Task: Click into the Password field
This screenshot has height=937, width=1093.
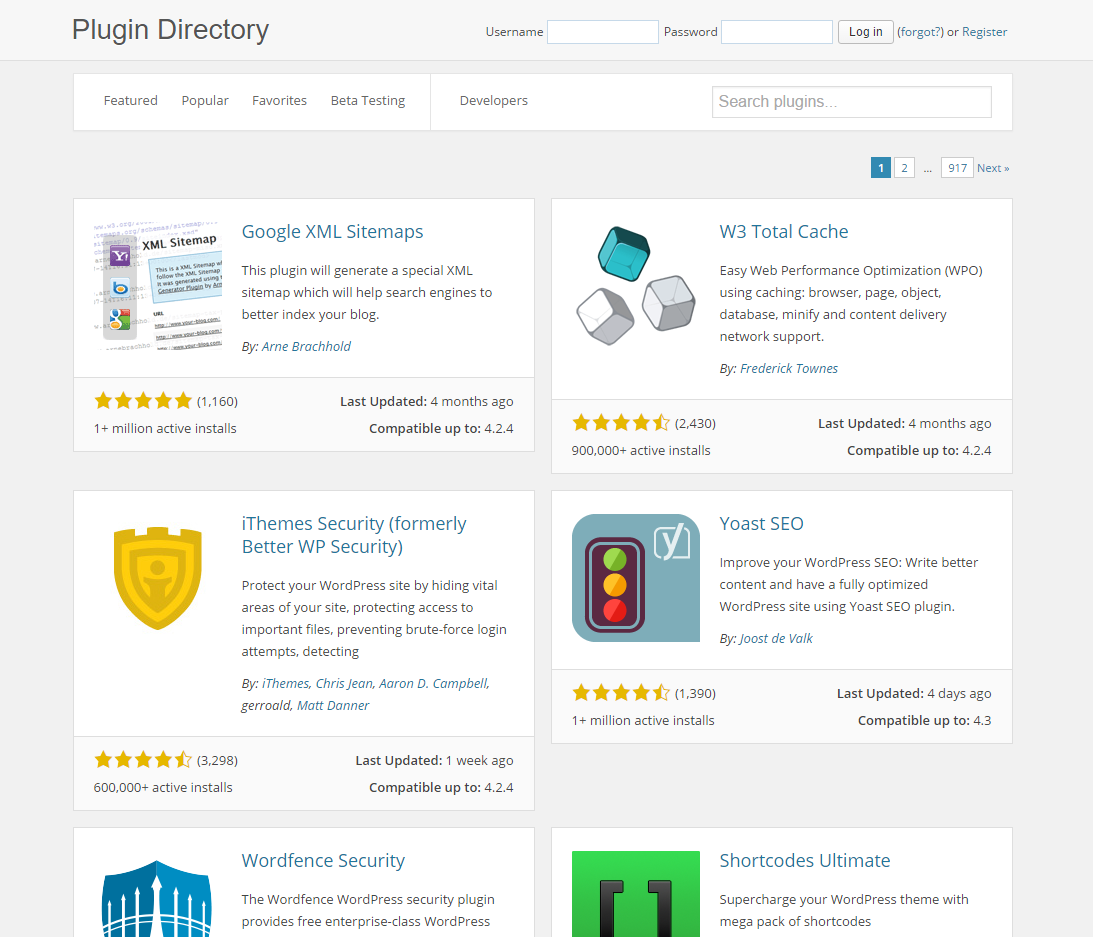Action: [777, 32]
